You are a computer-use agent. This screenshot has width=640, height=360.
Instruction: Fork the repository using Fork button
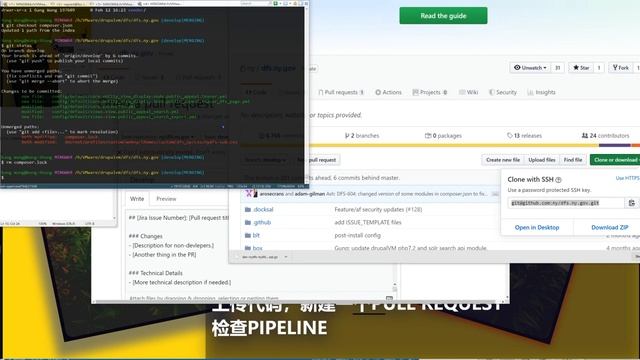(x=620, y=68)
